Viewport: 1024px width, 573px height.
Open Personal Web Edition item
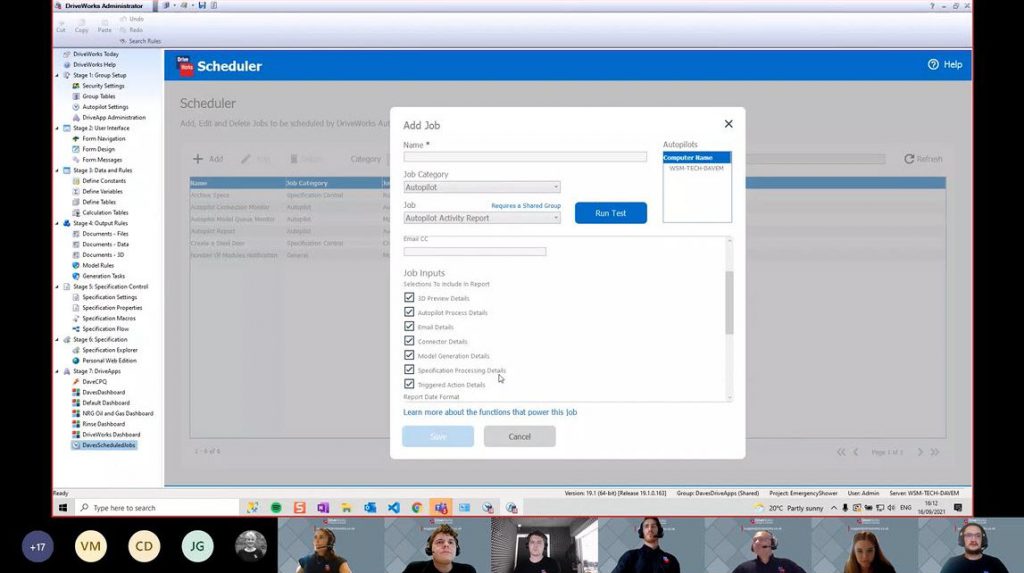[108, 361]
